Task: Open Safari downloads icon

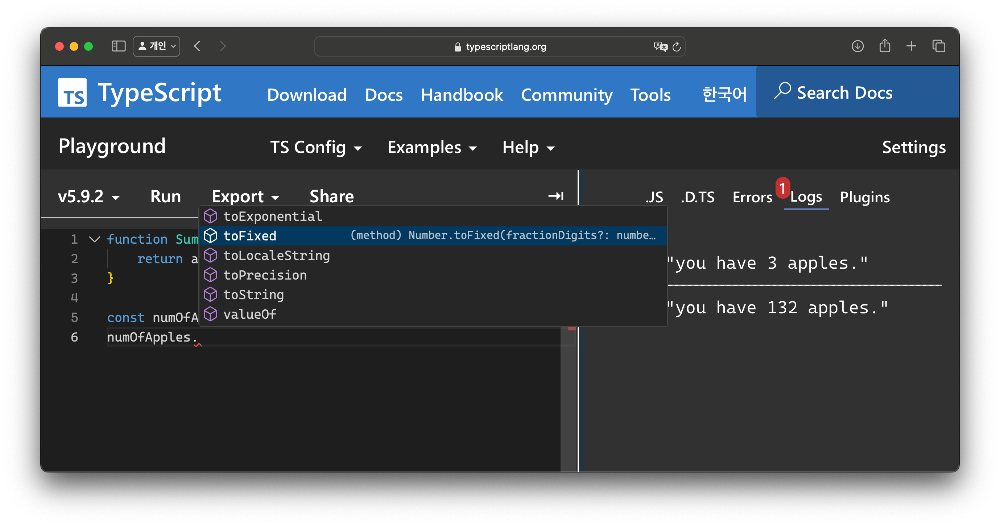Action: [858, 46]
